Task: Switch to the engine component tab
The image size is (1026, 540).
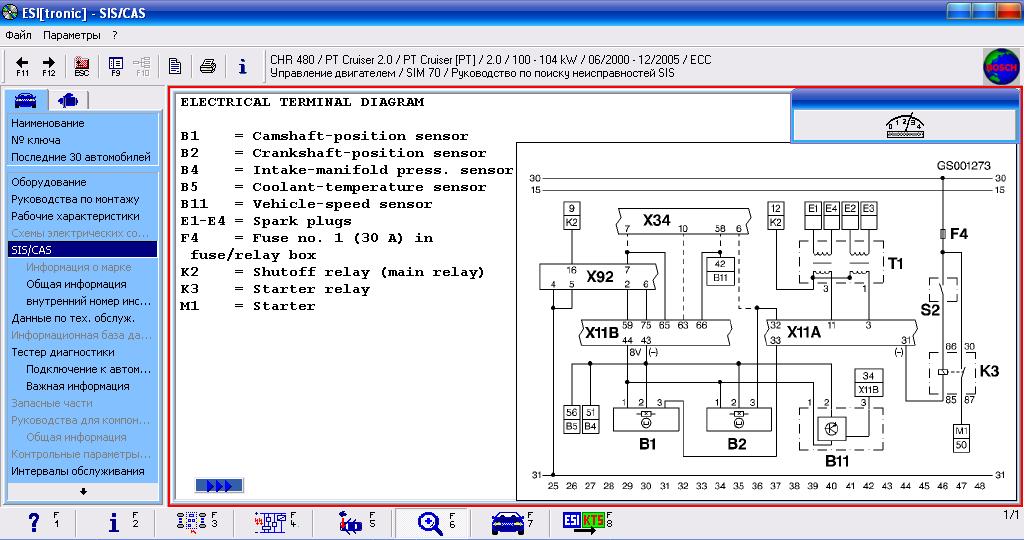Action: point(68,100)
